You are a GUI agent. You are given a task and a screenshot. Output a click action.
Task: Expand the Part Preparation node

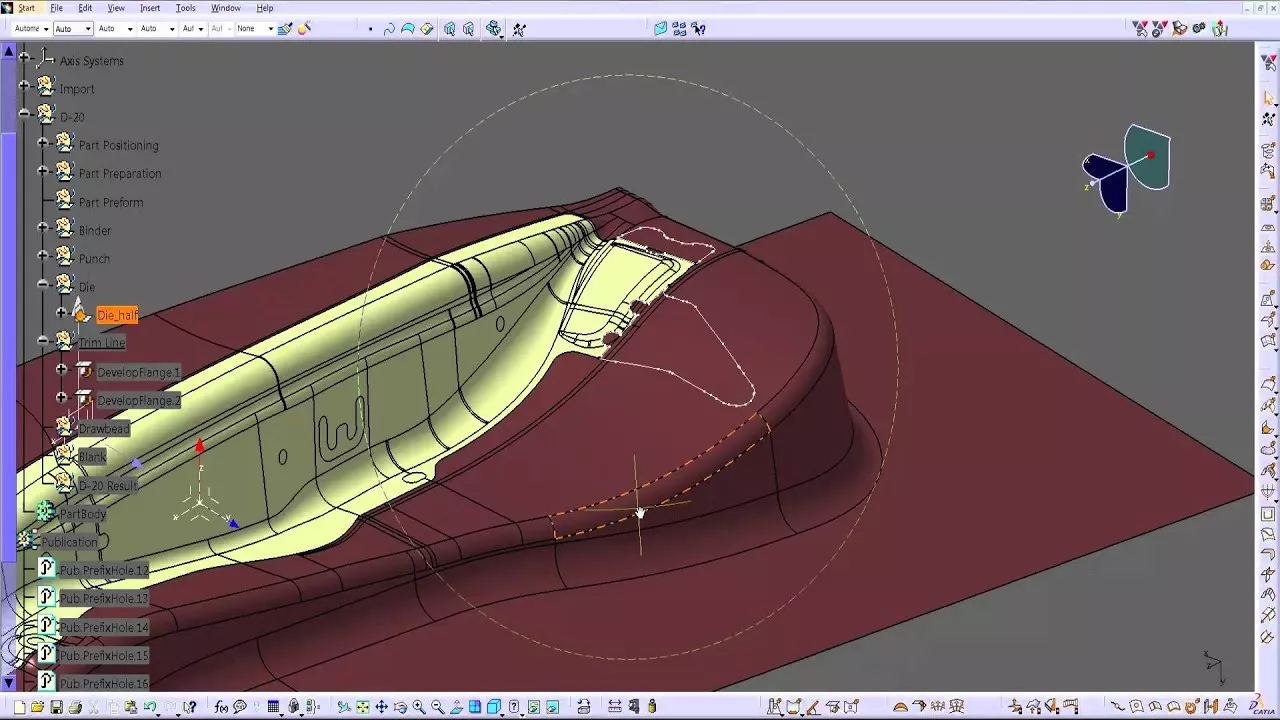pos(43,171)
